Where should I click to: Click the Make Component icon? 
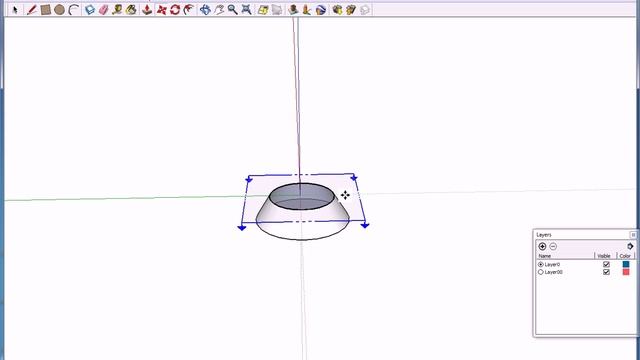coord(90,9)
